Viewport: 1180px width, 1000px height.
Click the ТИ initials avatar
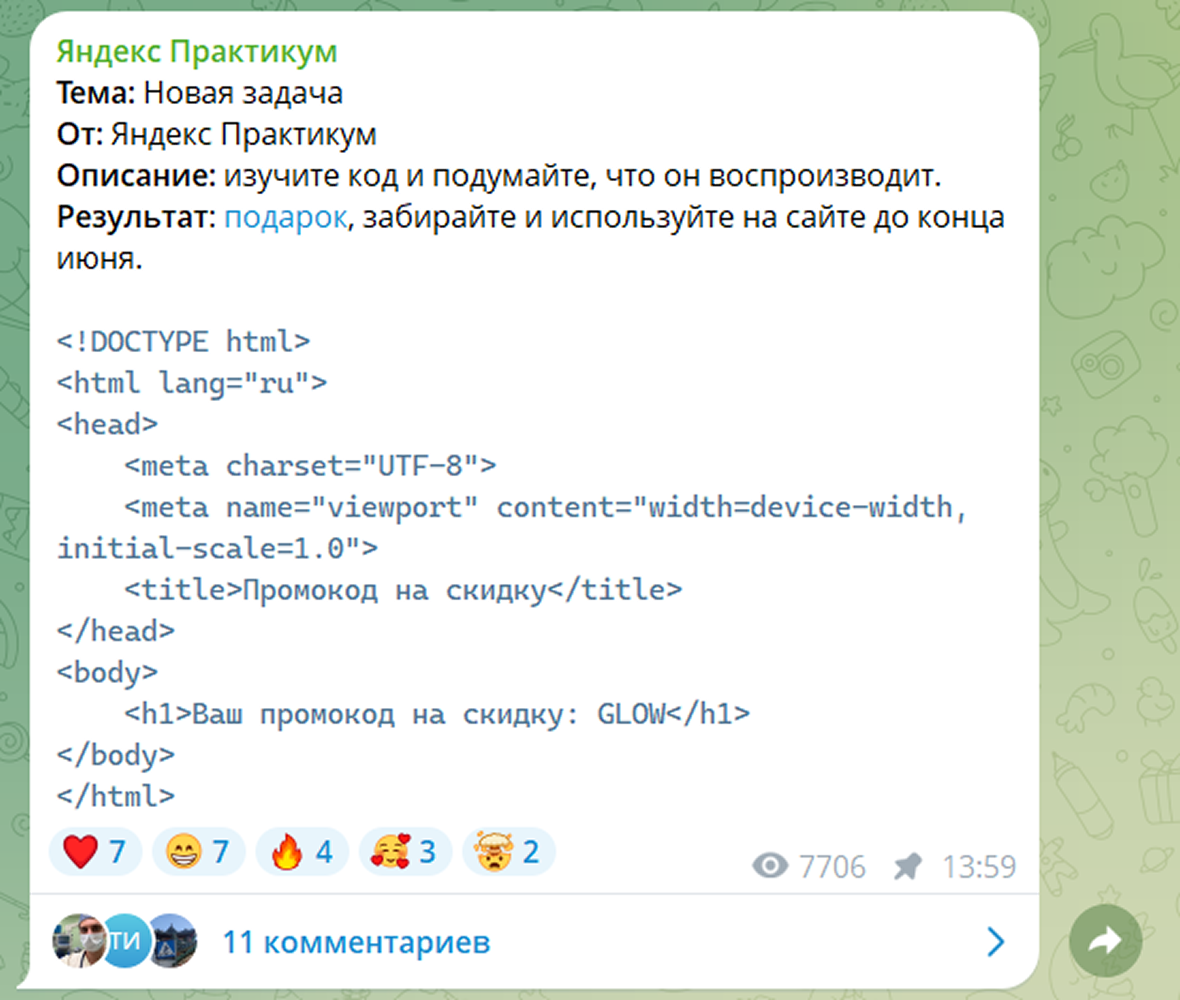pyautogui.click(x=124, y=941)
